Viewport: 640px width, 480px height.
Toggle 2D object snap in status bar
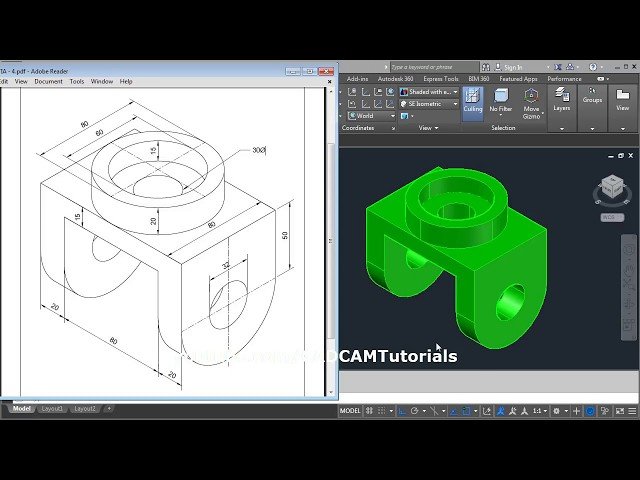(466, 411)
